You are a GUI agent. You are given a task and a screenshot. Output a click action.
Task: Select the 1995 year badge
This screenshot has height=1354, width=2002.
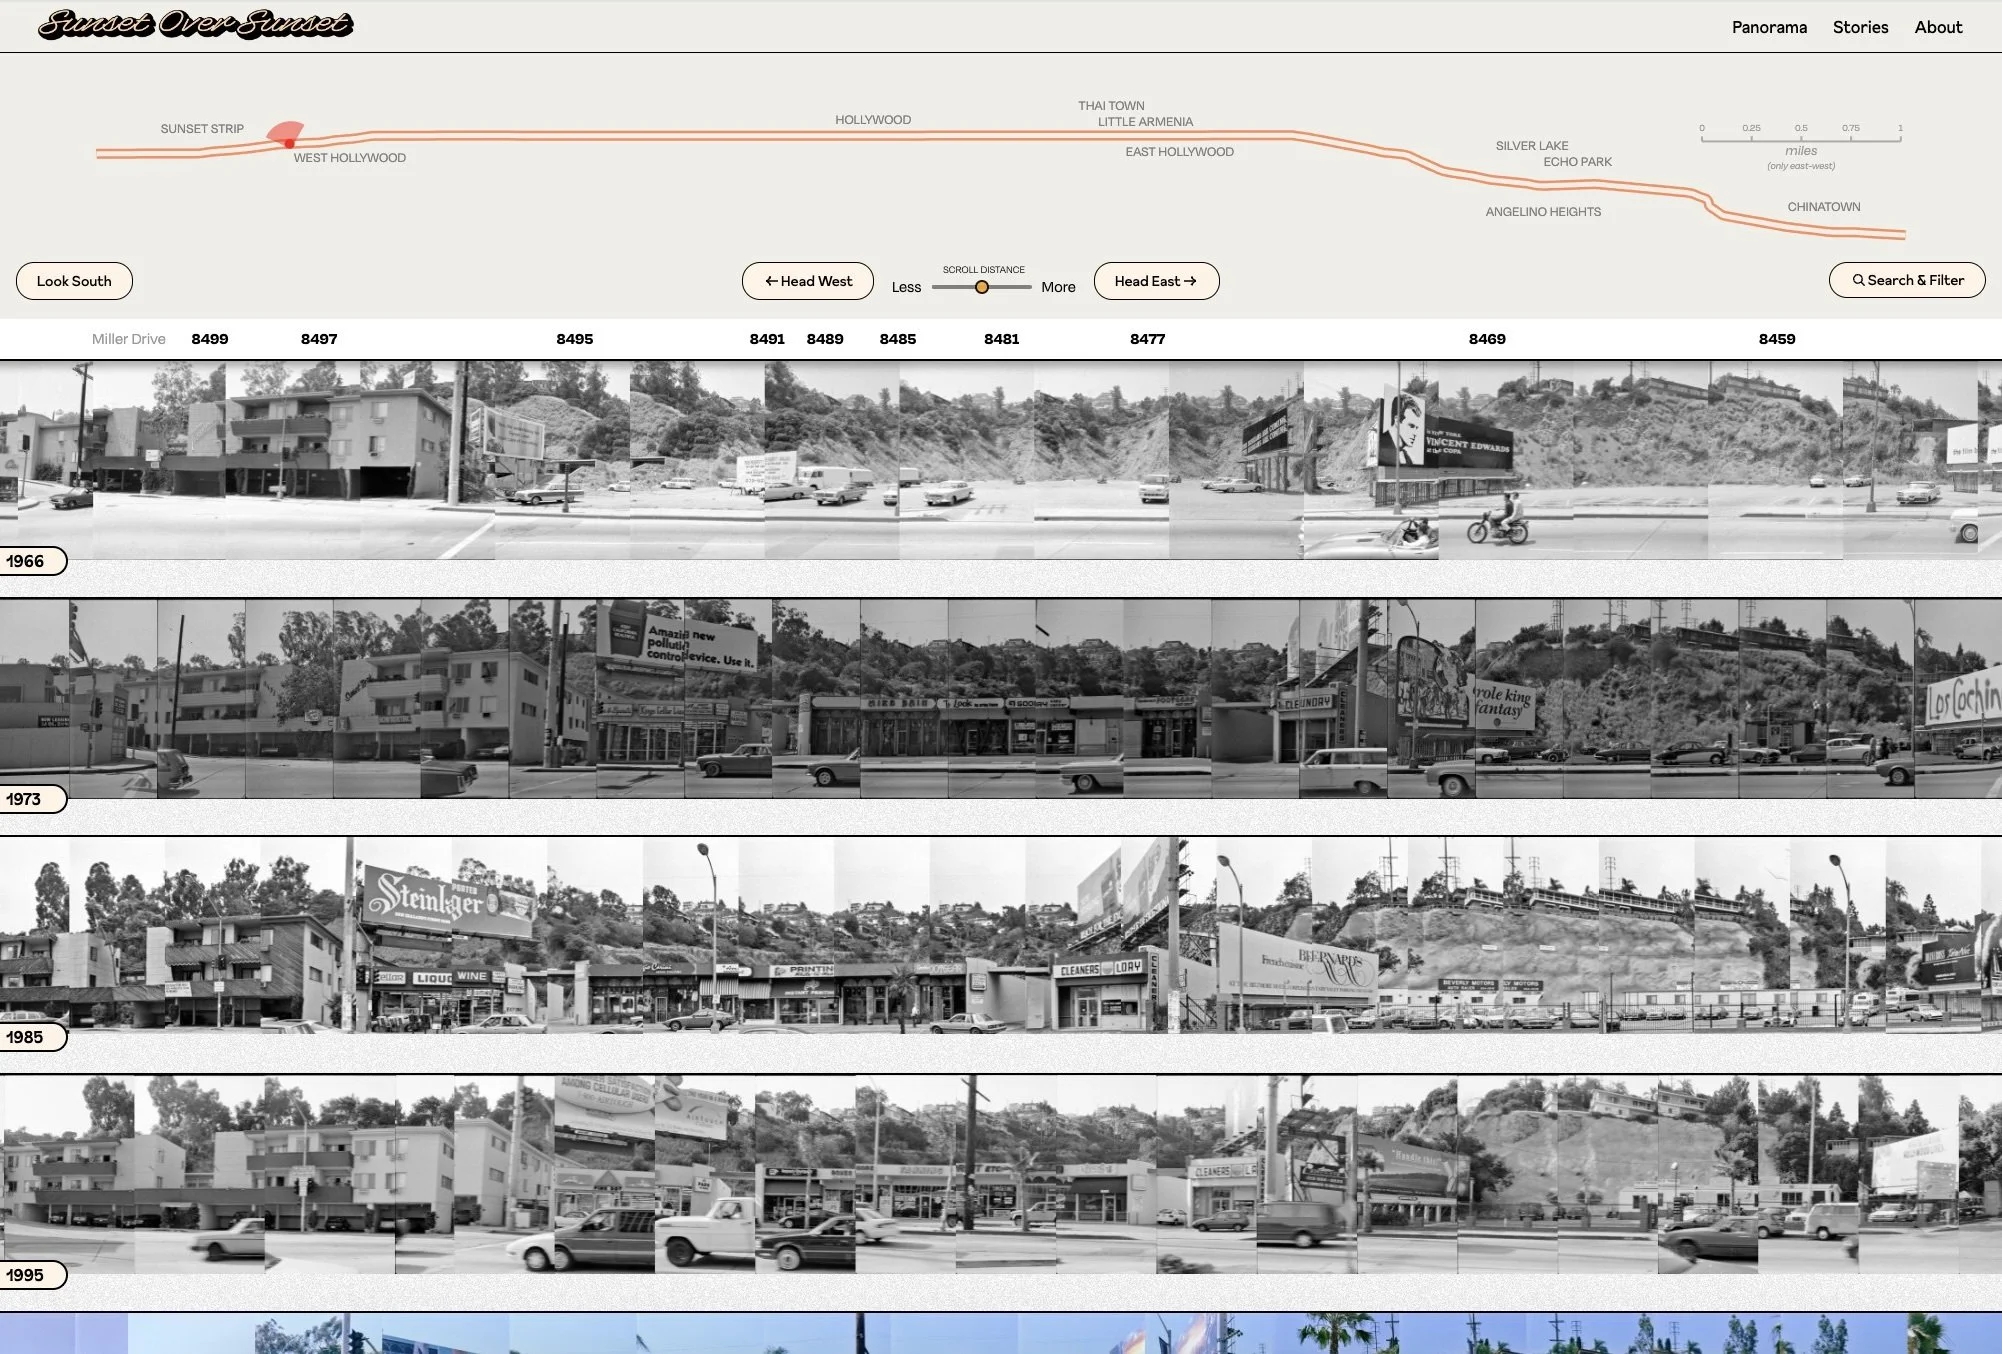(32, 1275)
